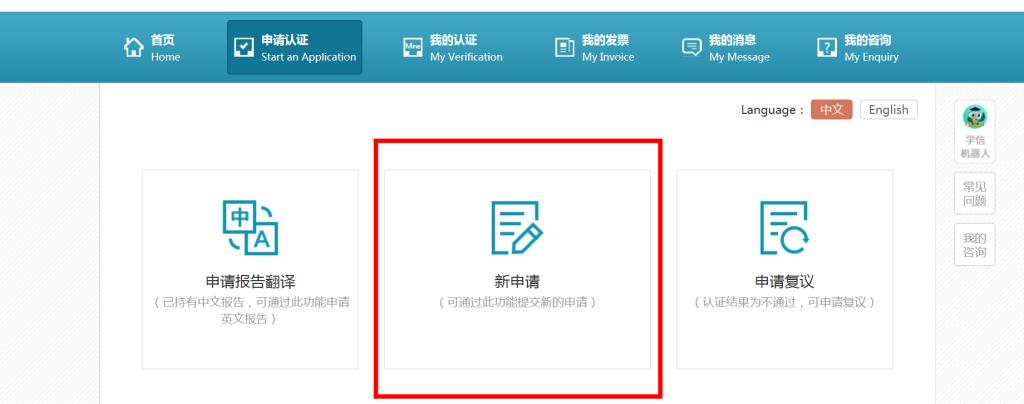Click the 新申请 card title
The height and width of the screenshot is (404, 1024).
(517, 282)
